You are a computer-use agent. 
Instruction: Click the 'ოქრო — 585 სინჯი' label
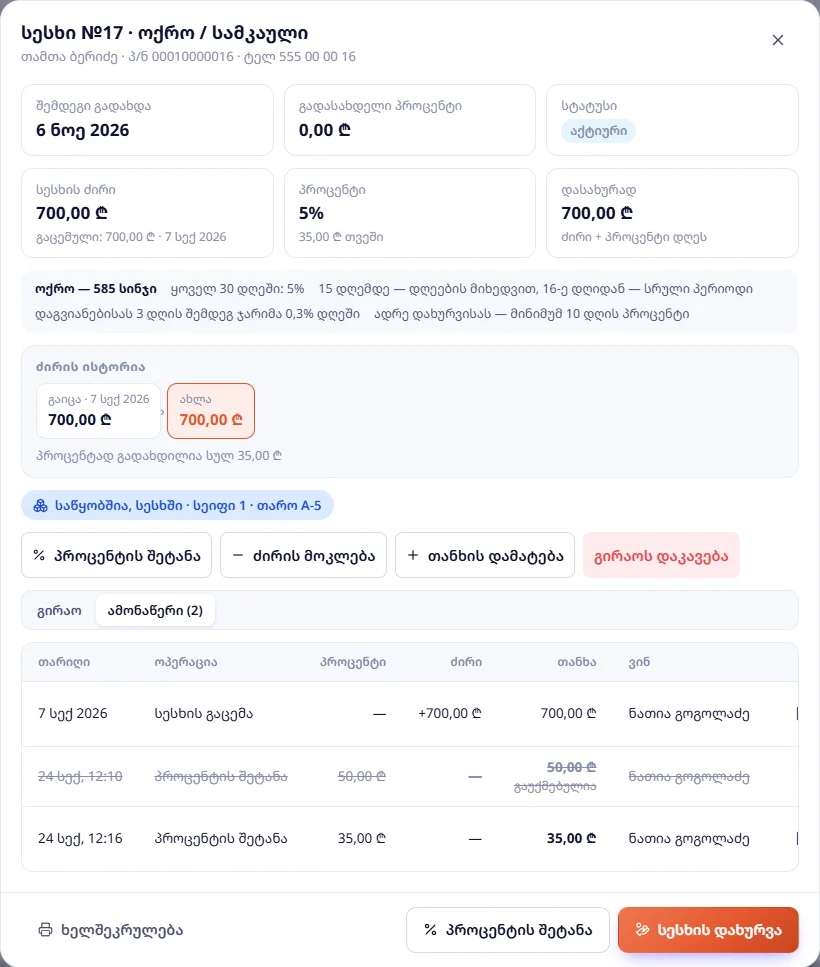(96, 289)
